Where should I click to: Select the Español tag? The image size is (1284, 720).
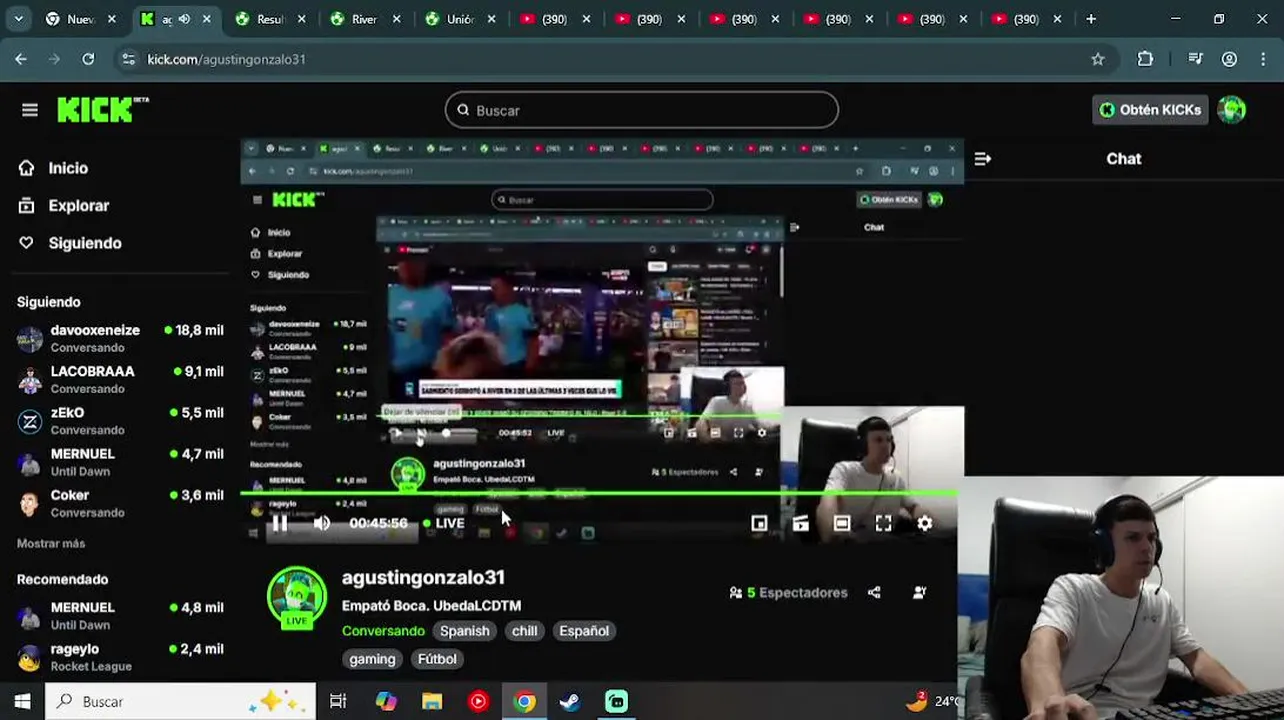tap(584, 631)
